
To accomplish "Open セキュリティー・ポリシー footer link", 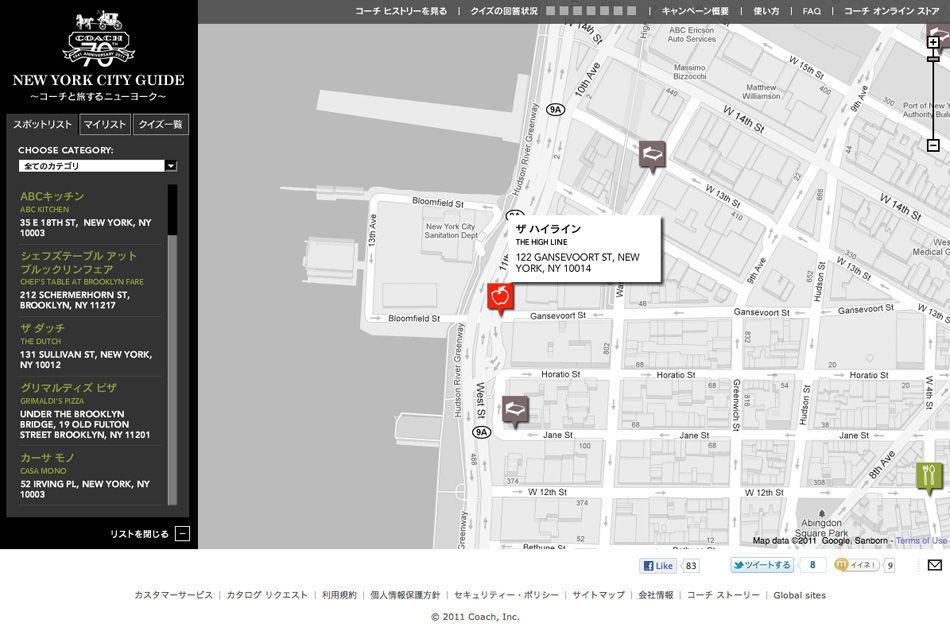I will [507, 595].
